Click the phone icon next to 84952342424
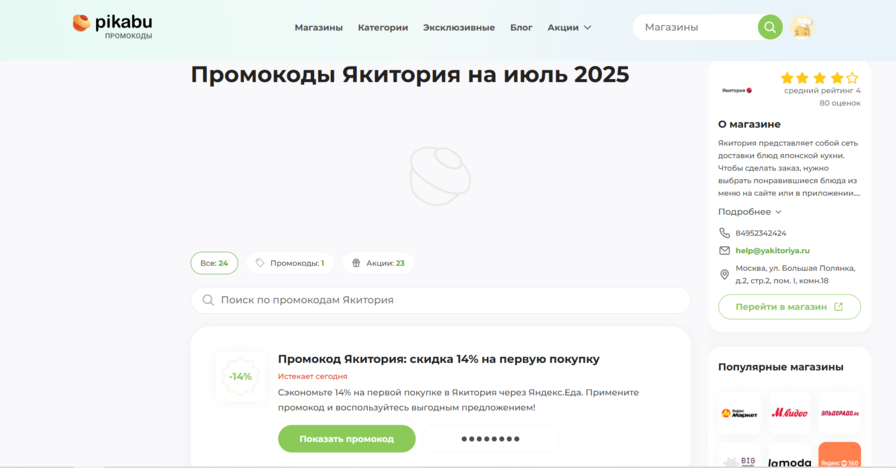 [x=724, y=233]
